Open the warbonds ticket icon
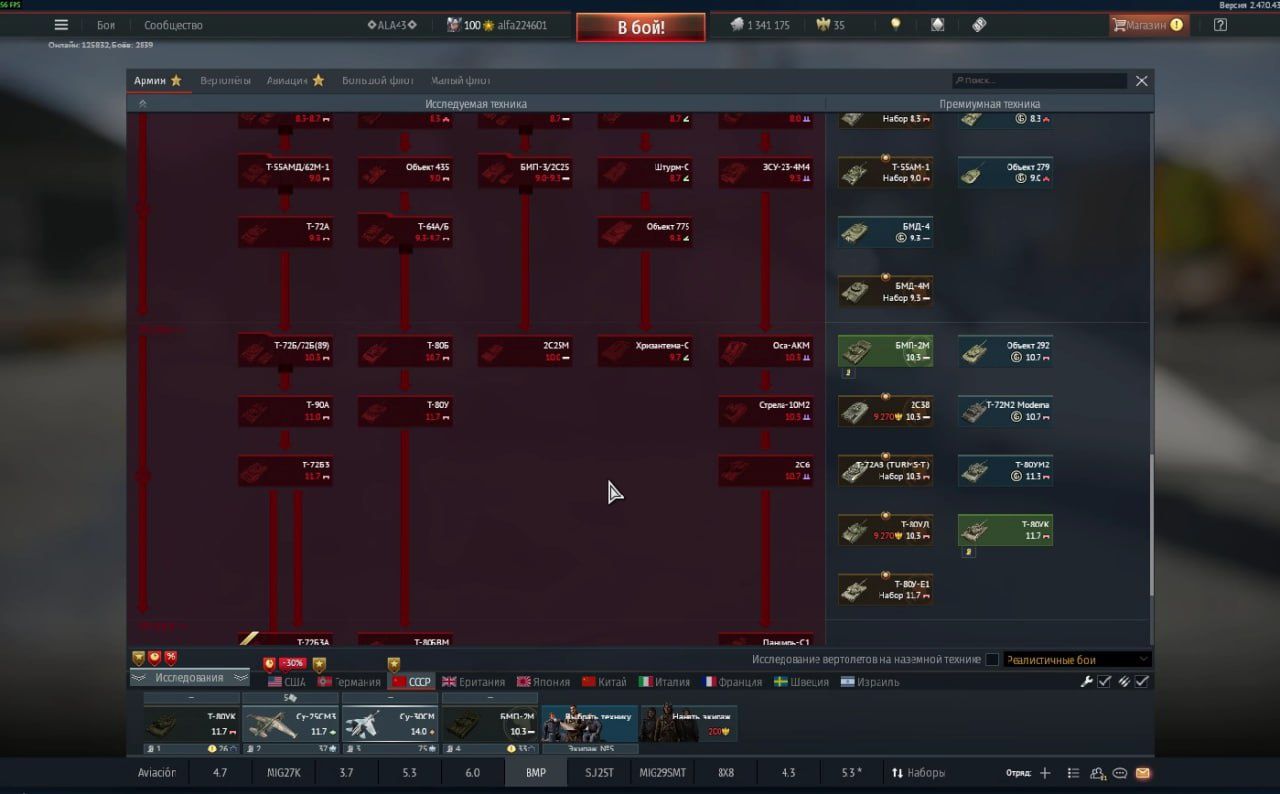The image size is (1280, 794). pyautogui.click(x=979, y=25)
